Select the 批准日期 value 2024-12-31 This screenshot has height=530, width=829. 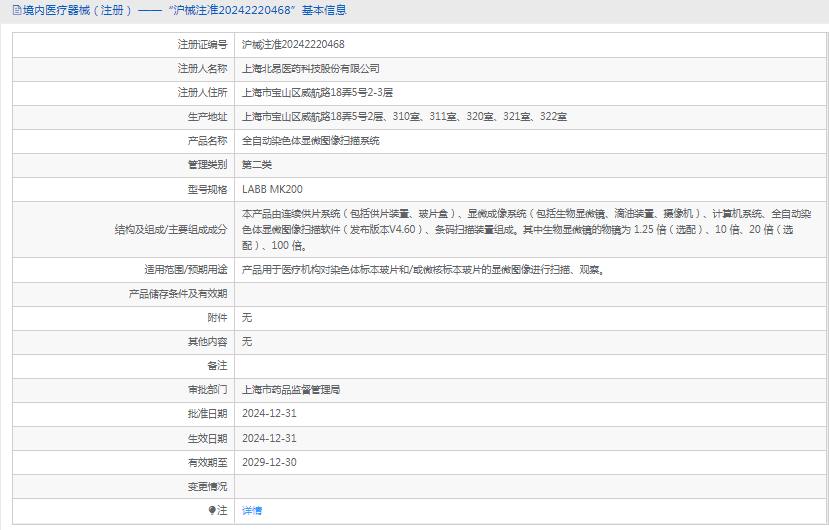coord(269,414)
